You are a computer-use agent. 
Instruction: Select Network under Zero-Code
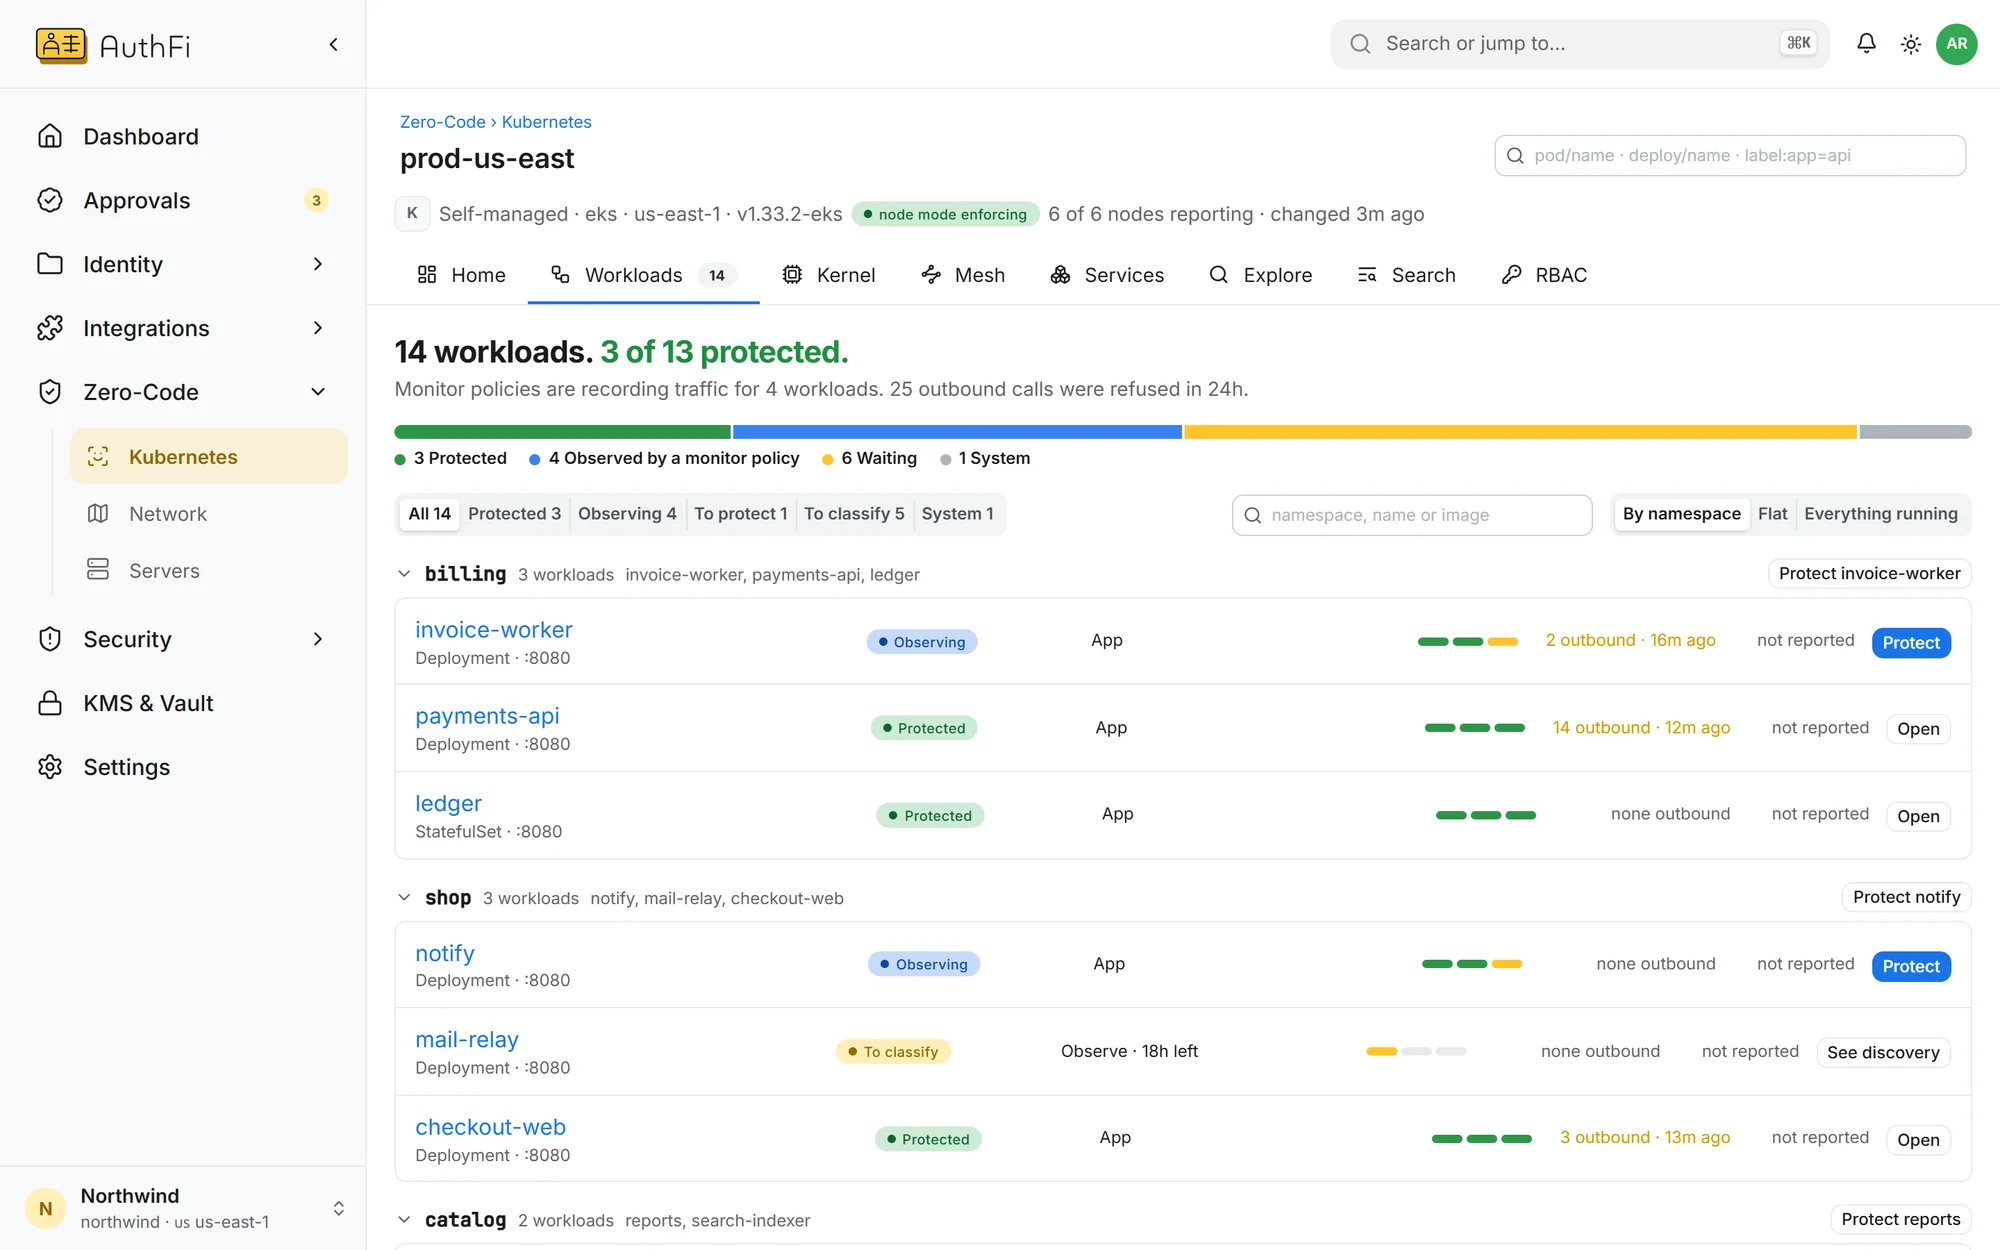209,514
